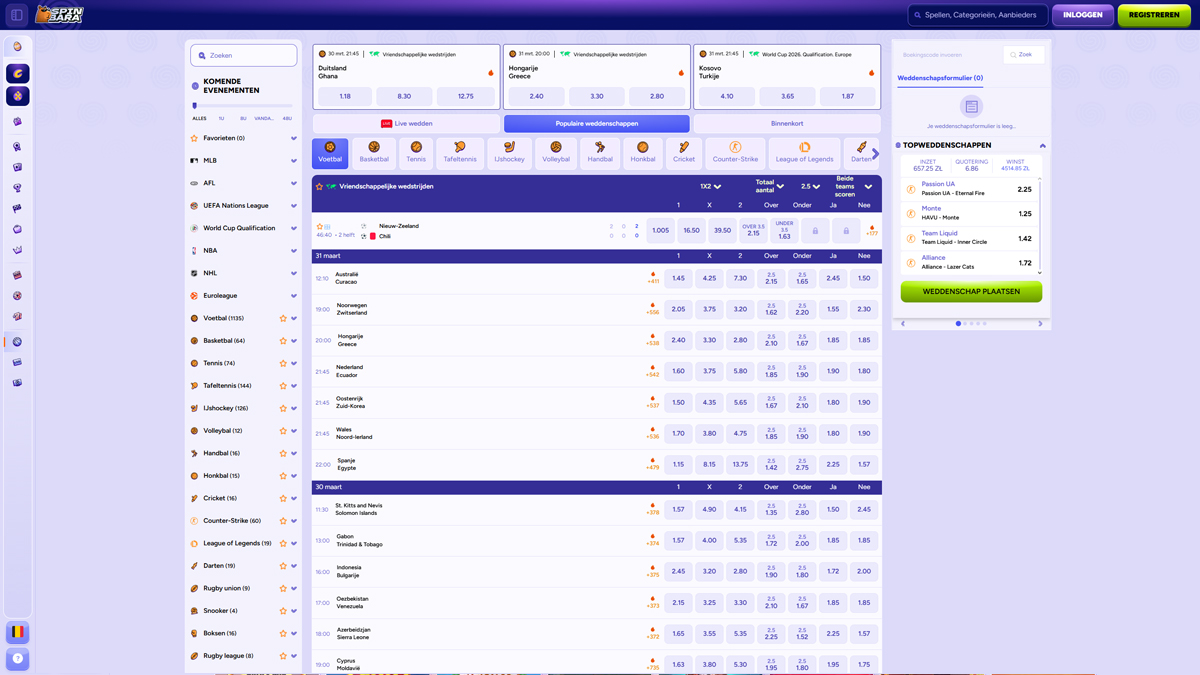Click the help question mark icon
This screenshot has height=675, width=1200.
pos(18,659)
